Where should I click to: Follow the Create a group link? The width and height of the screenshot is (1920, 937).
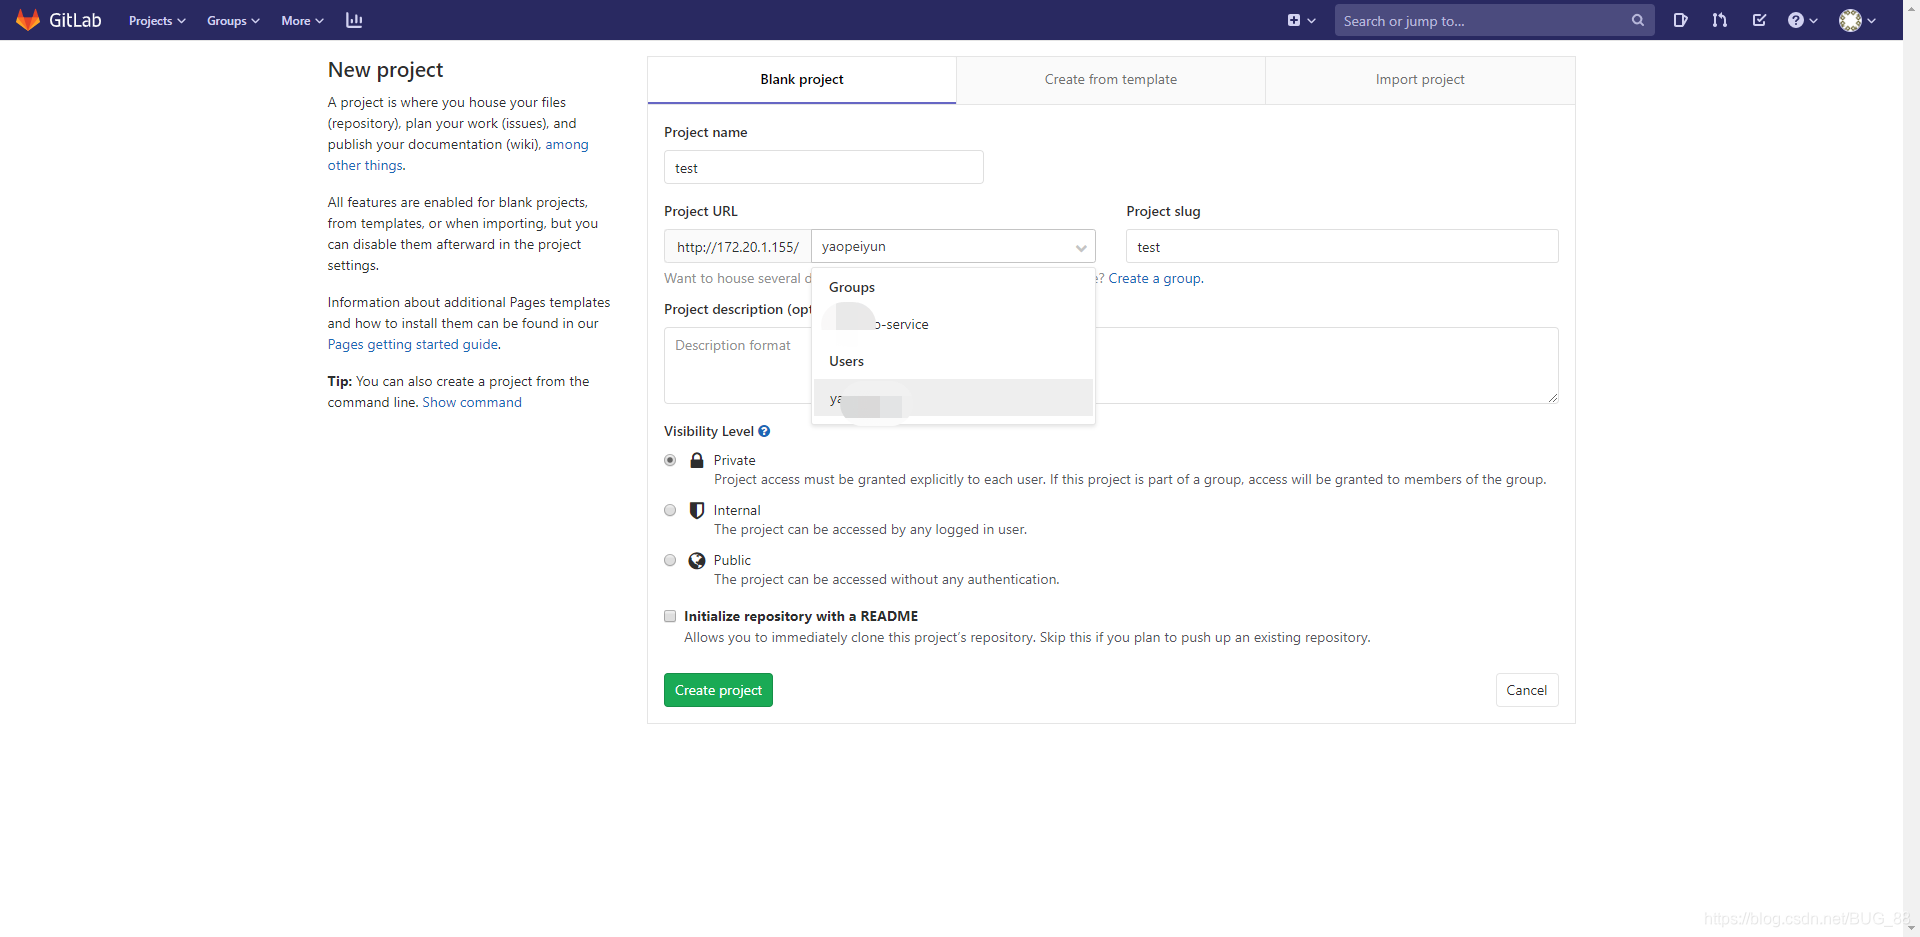point(1155,278)
